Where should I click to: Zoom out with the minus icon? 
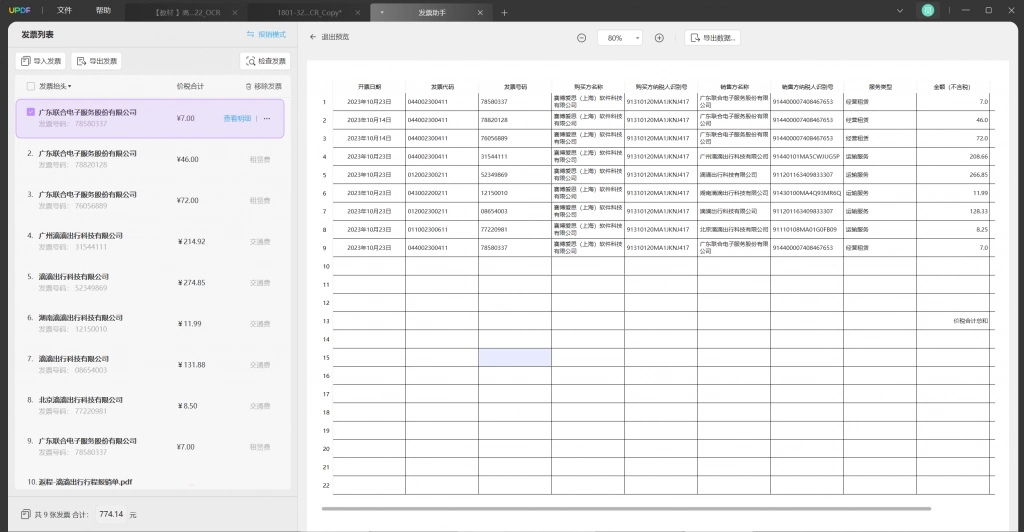581,38
